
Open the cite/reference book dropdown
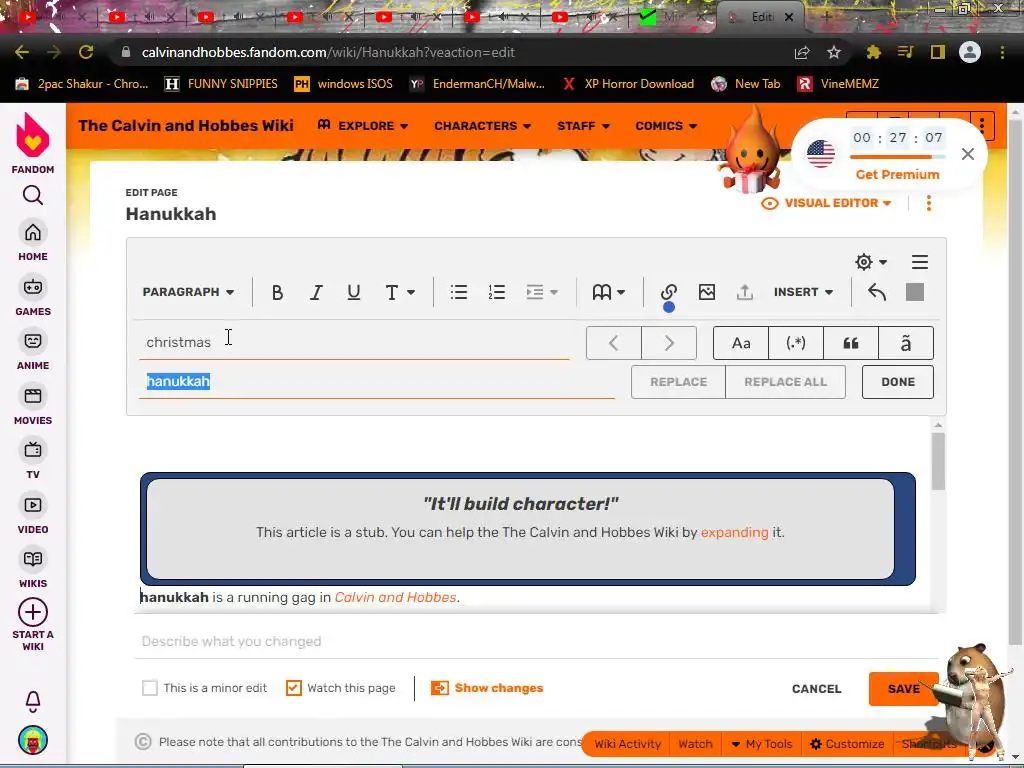[x=609, y=292]
